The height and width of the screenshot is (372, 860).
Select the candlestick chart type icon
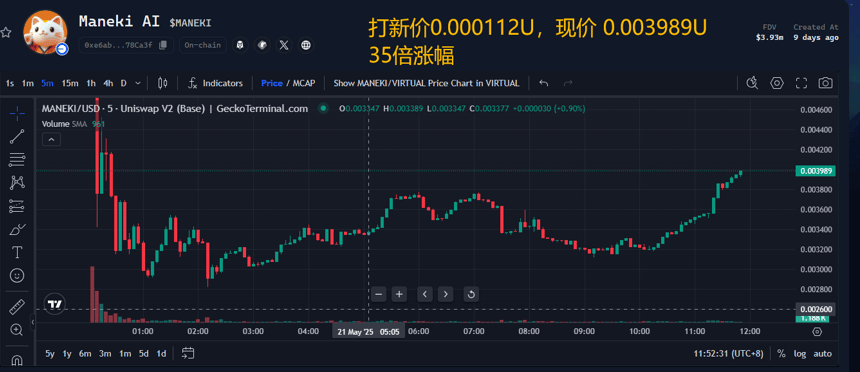pyautogui.click(x=162, y=83)
